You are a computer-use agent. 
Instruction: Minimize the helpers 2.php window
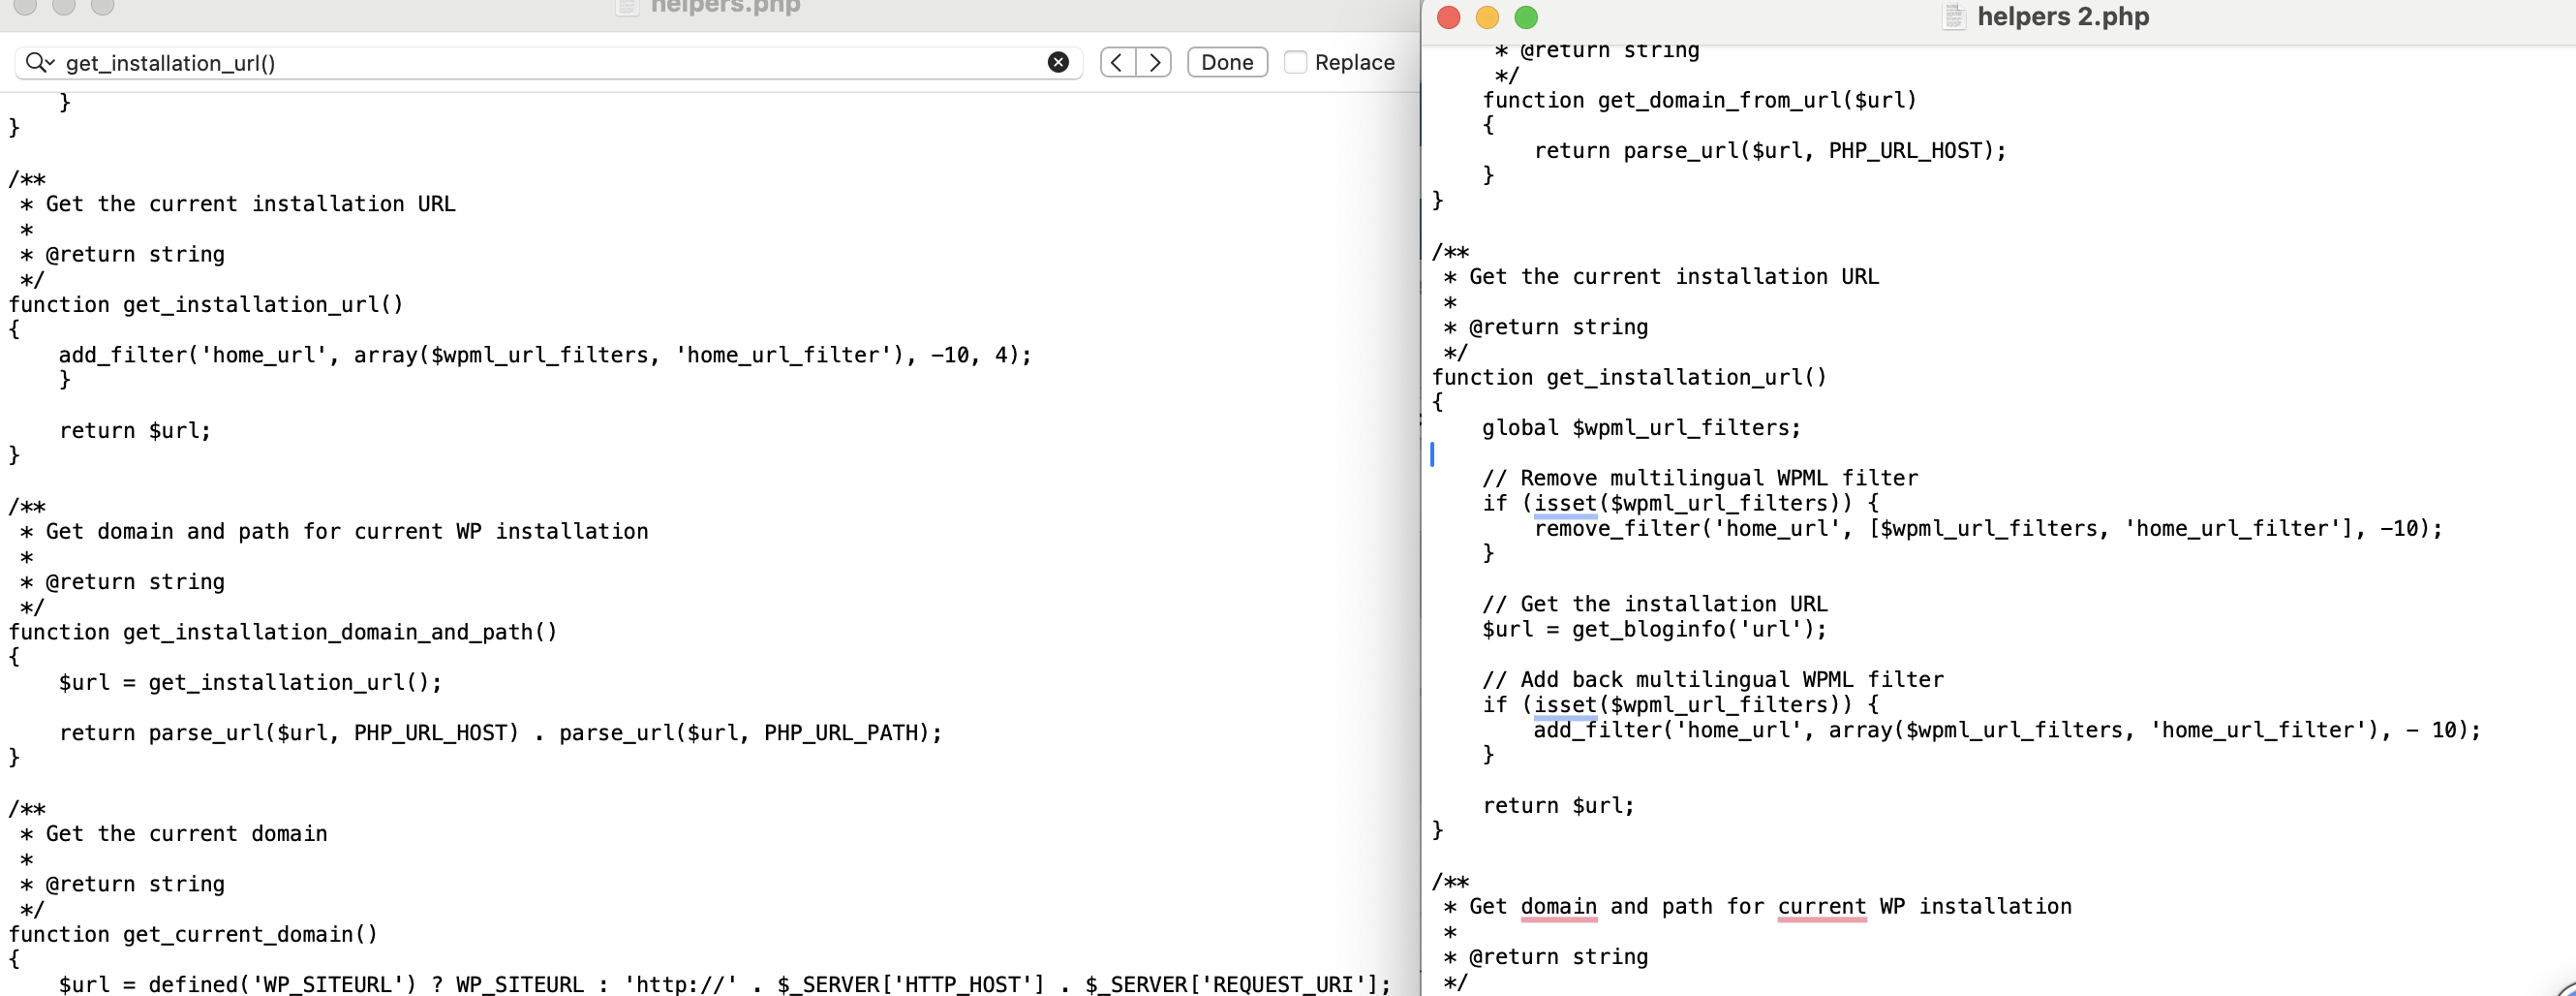[x=1487, y=17]
